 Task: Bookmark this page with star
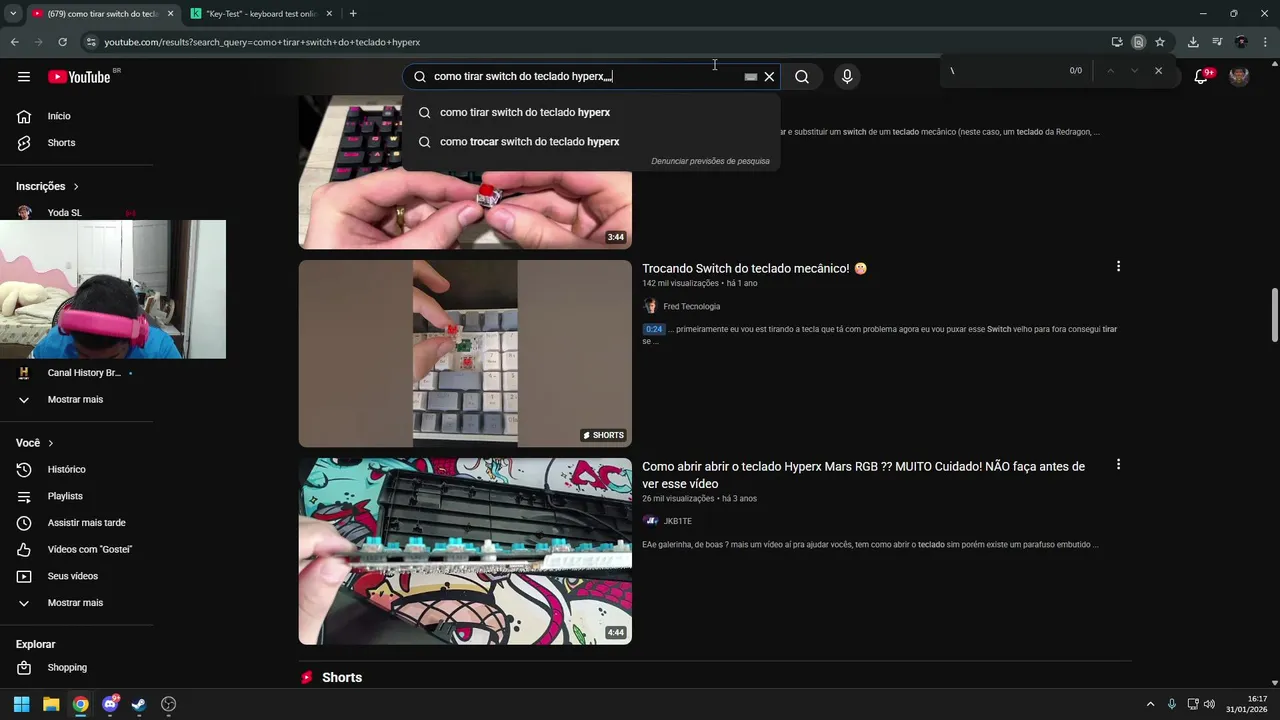[x=1160, y=42]
